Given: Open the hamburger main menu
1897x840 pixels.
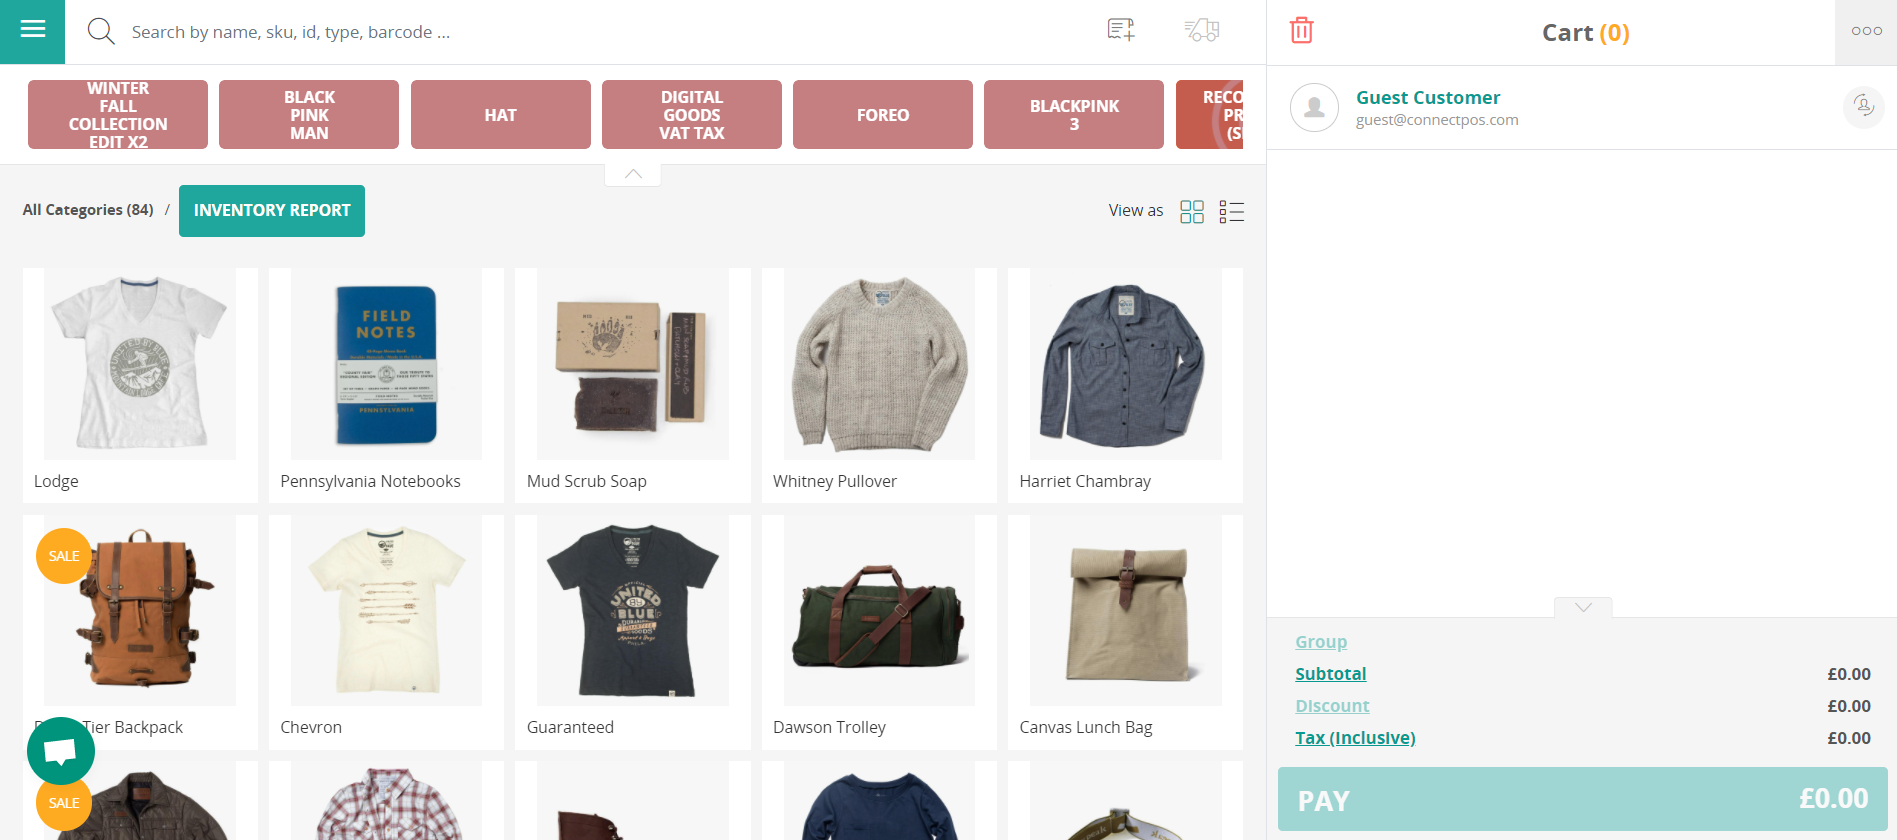Looking at the screenshot, I should (x=32, y=31).
